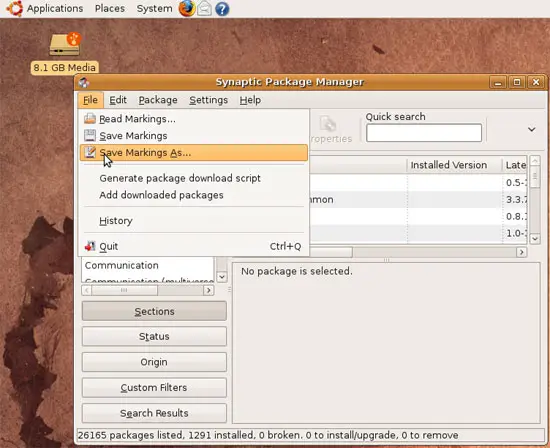Click the Save Markings As pencil icon
Viewport: 550px width, 448px height.
click(x=90, y=152)
